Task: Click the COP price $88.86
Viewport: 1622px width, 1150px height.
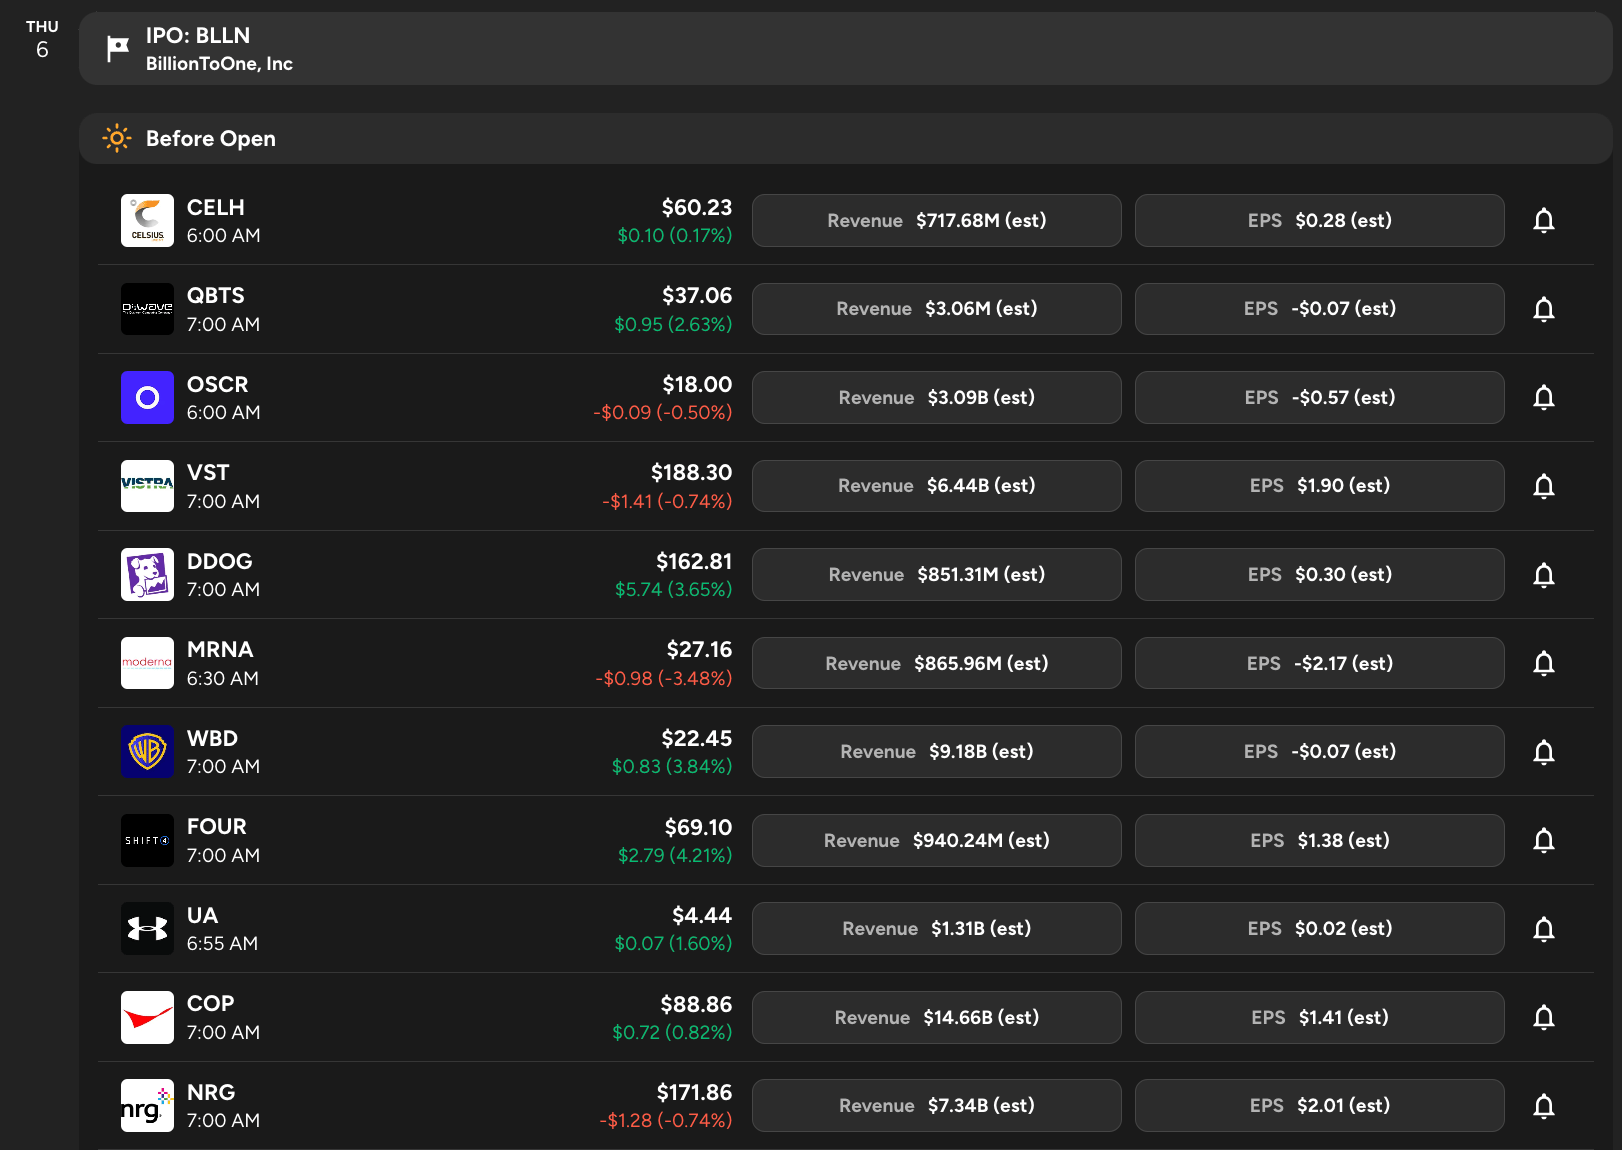Action: pos(696,1004)
